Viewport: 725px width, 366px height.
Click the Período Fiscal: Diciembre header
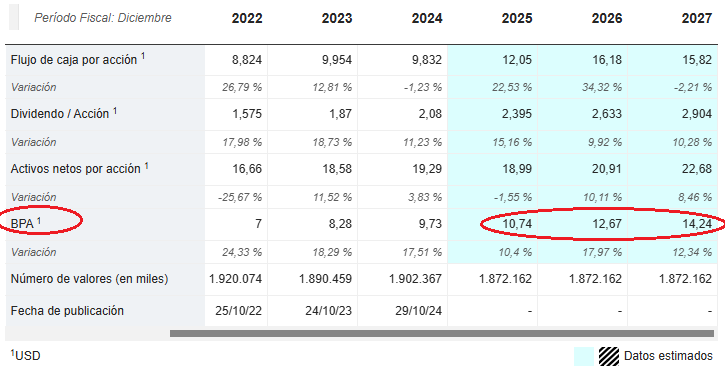point(103,18)
